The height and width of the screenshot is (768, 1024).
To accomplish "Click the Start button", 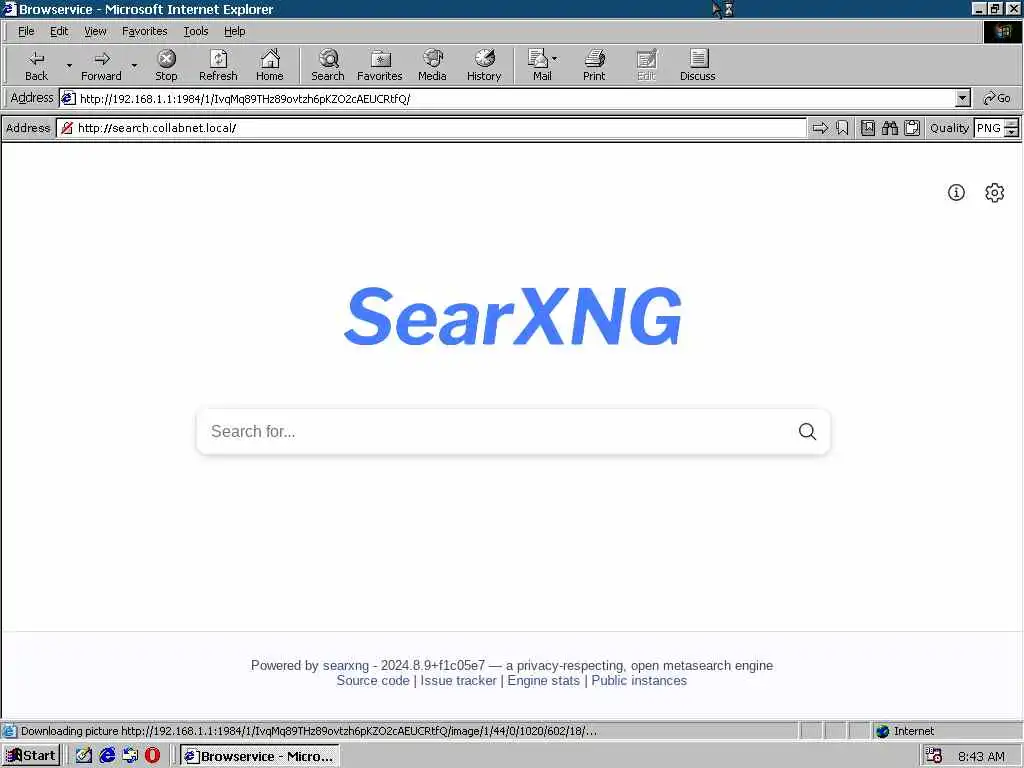I will tap(31, 756).
